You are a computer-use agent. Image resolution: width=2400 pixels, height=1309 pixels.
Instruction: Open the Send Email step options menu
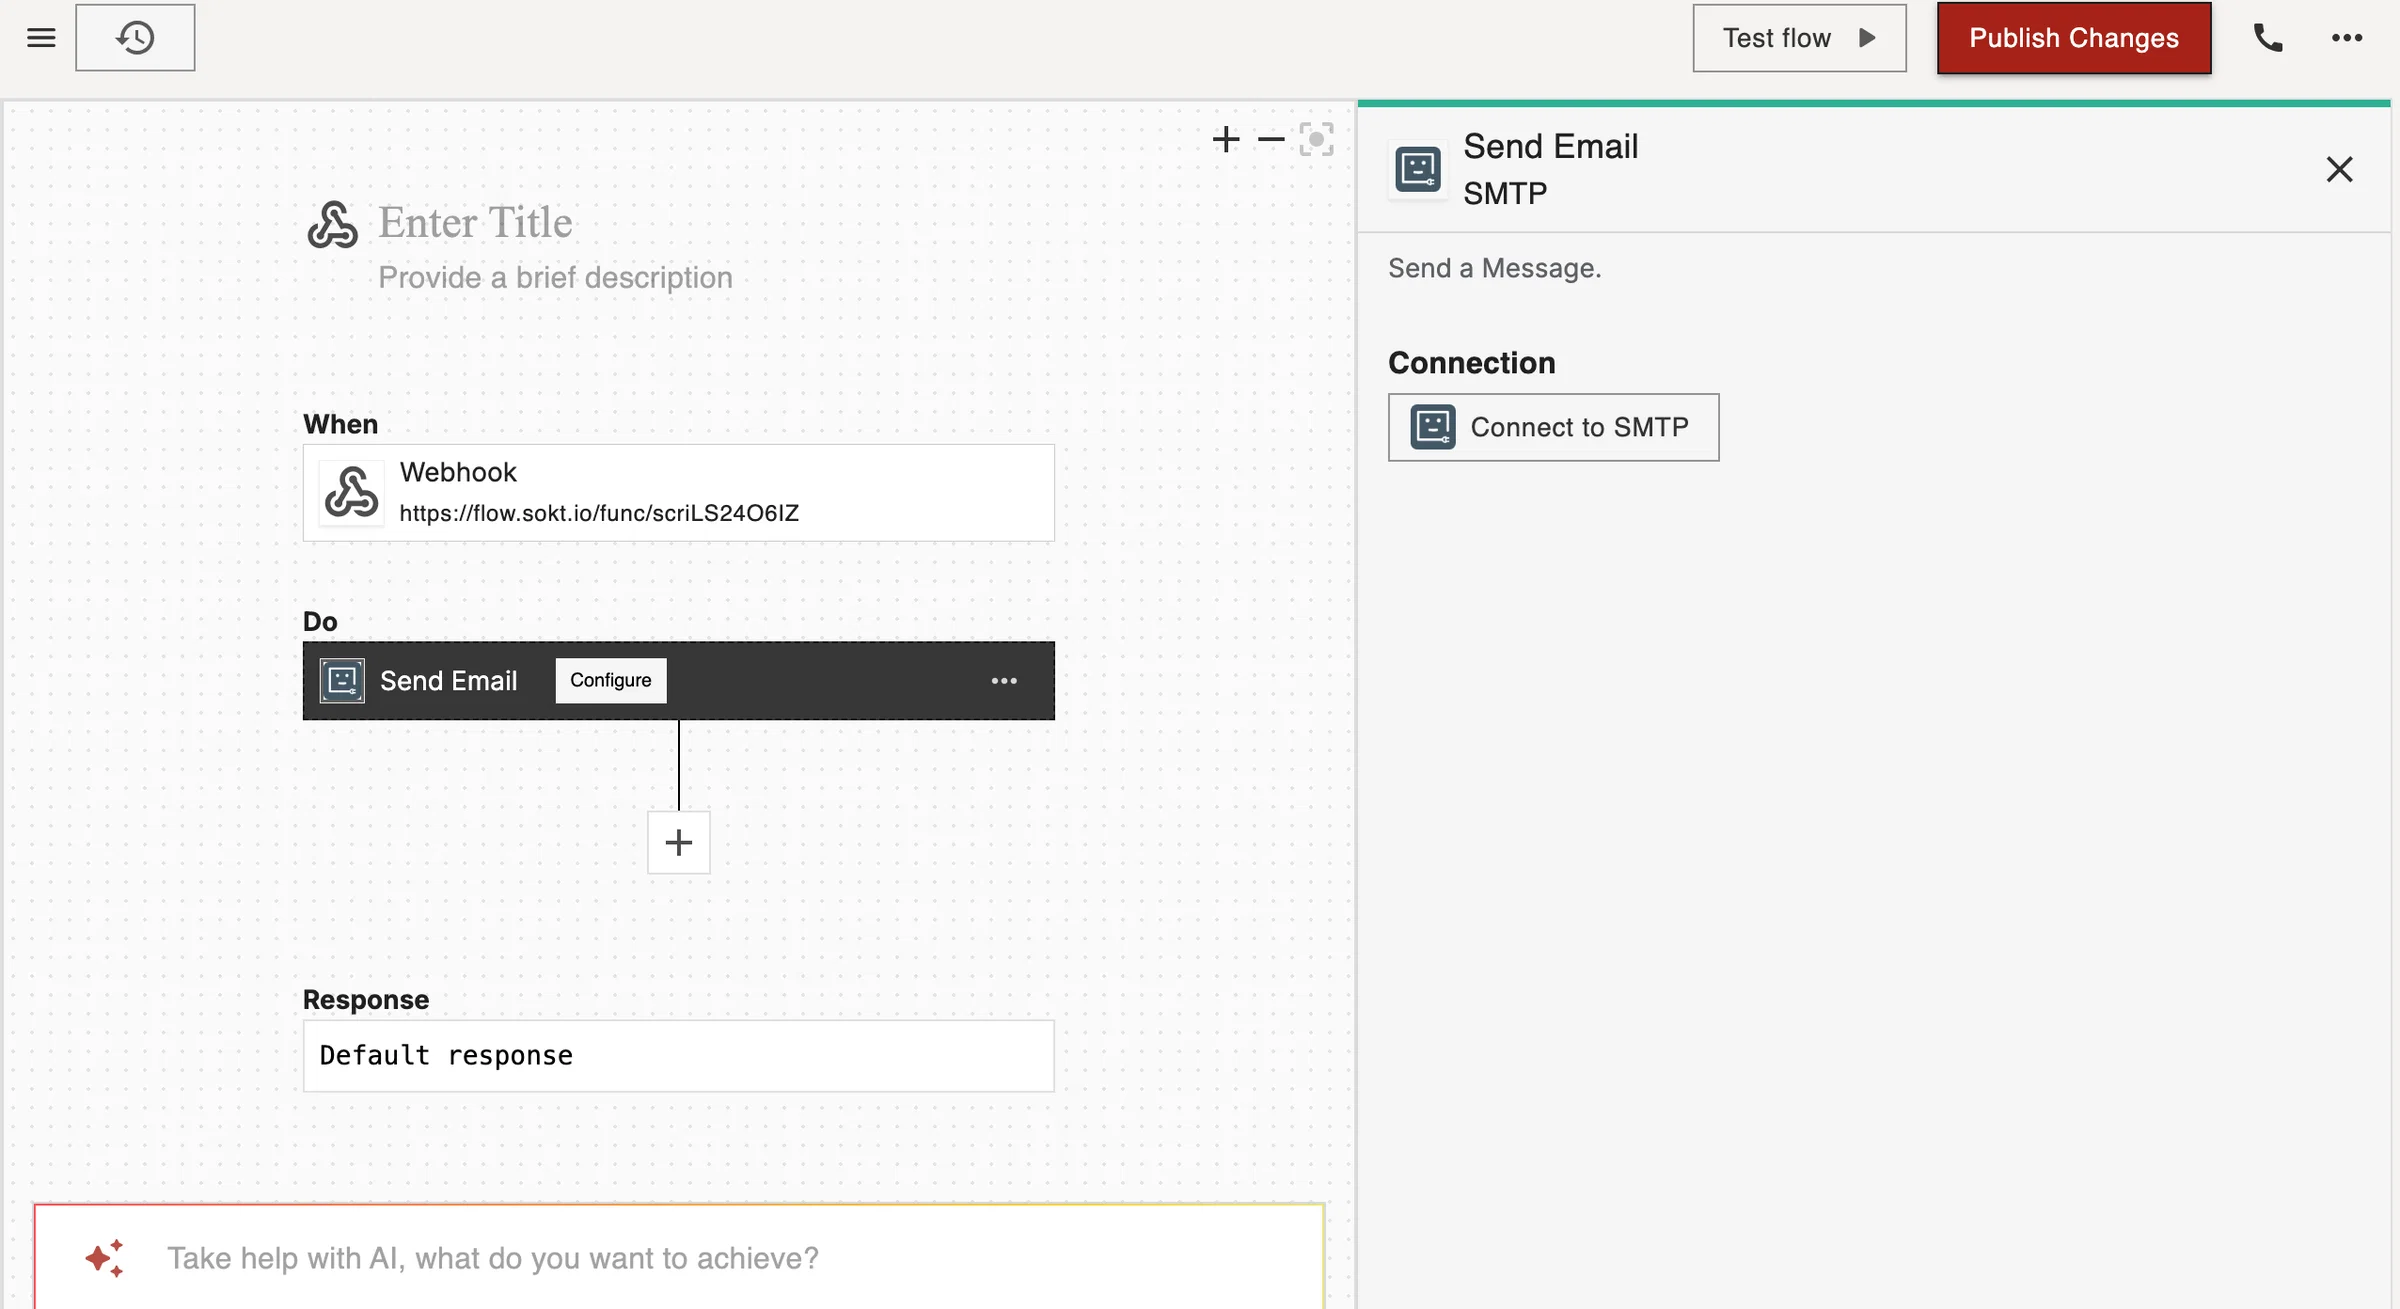[1004, 681]
